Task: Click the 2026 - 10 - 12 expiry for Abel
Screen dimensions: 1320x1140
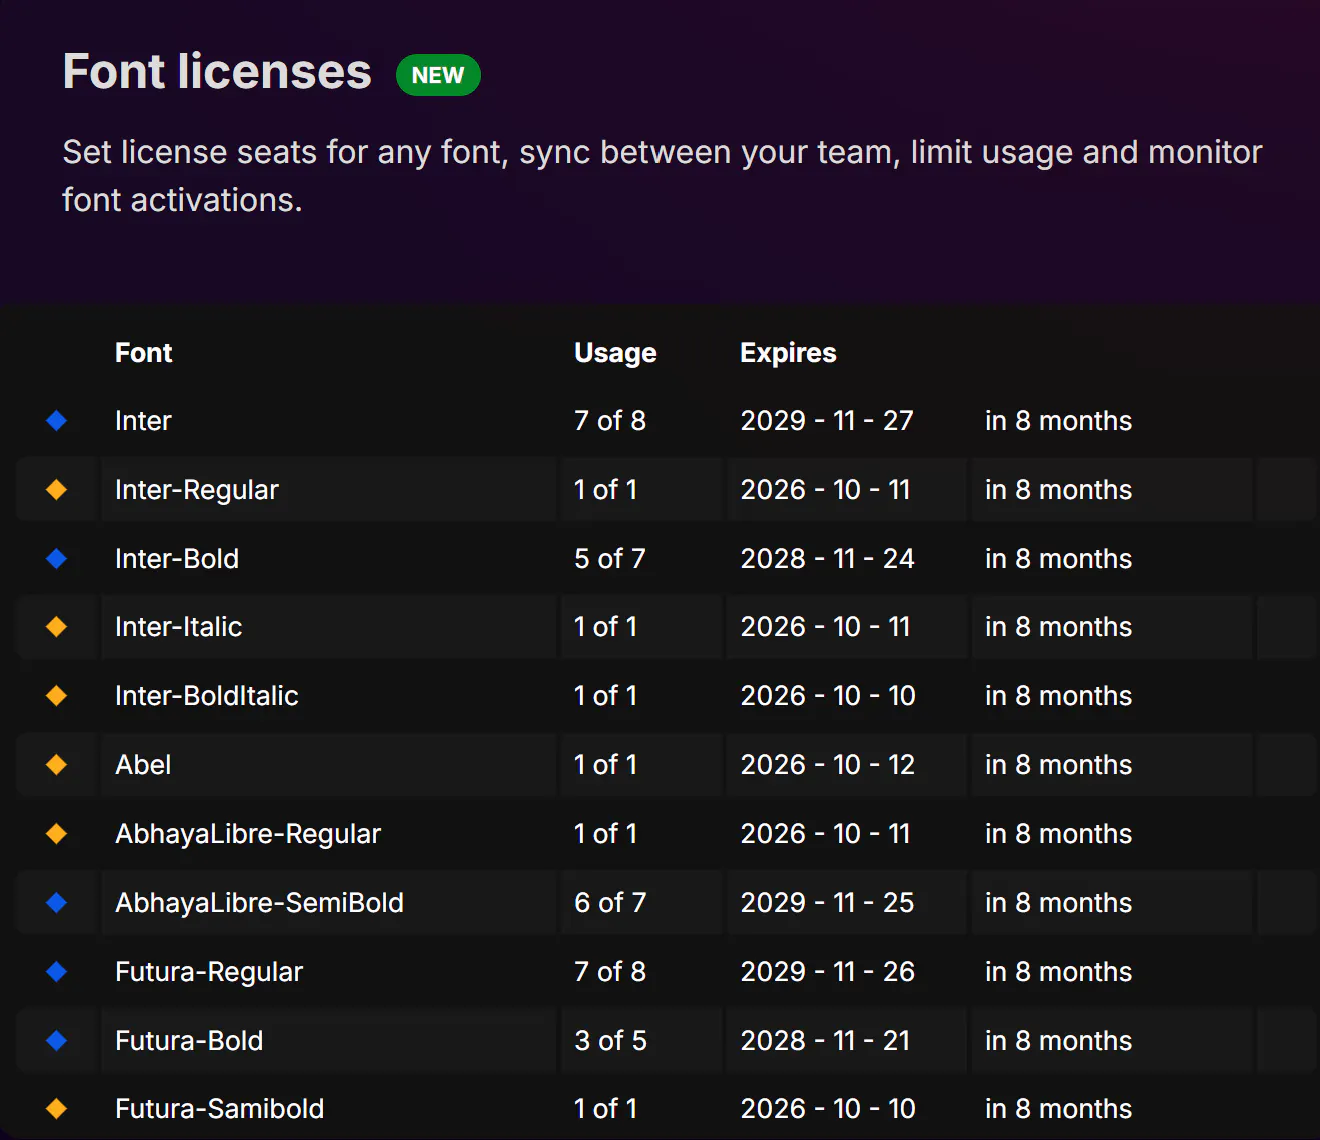Action: [827, 765]
